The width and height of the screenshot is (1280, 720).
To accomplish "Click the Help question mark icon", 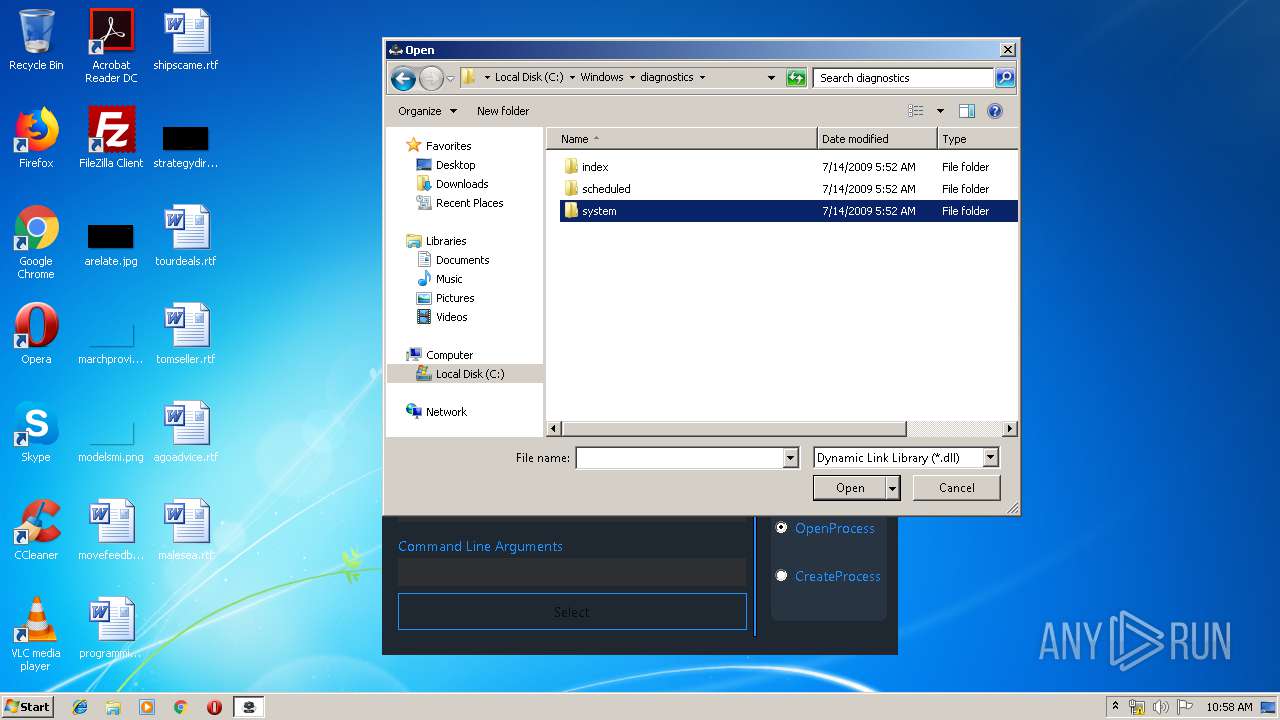I will point(995,111).
